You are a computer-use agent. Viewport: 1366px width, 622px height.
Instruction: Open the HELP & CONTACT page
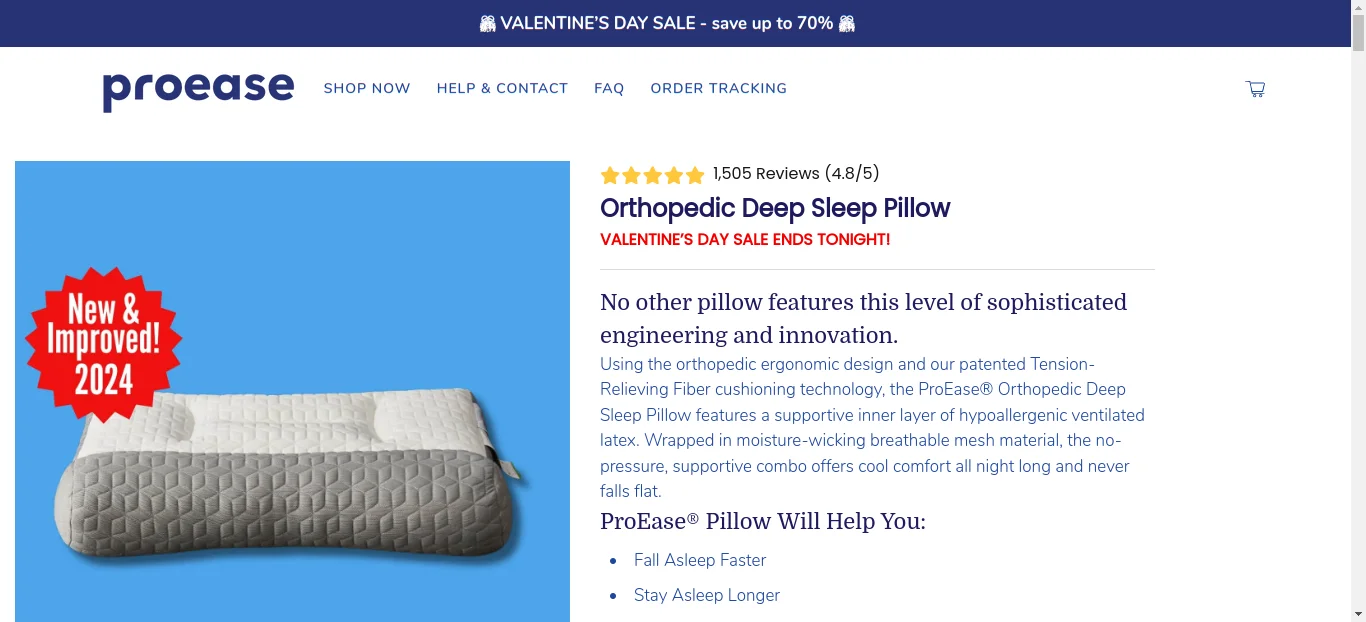[502, 88]
